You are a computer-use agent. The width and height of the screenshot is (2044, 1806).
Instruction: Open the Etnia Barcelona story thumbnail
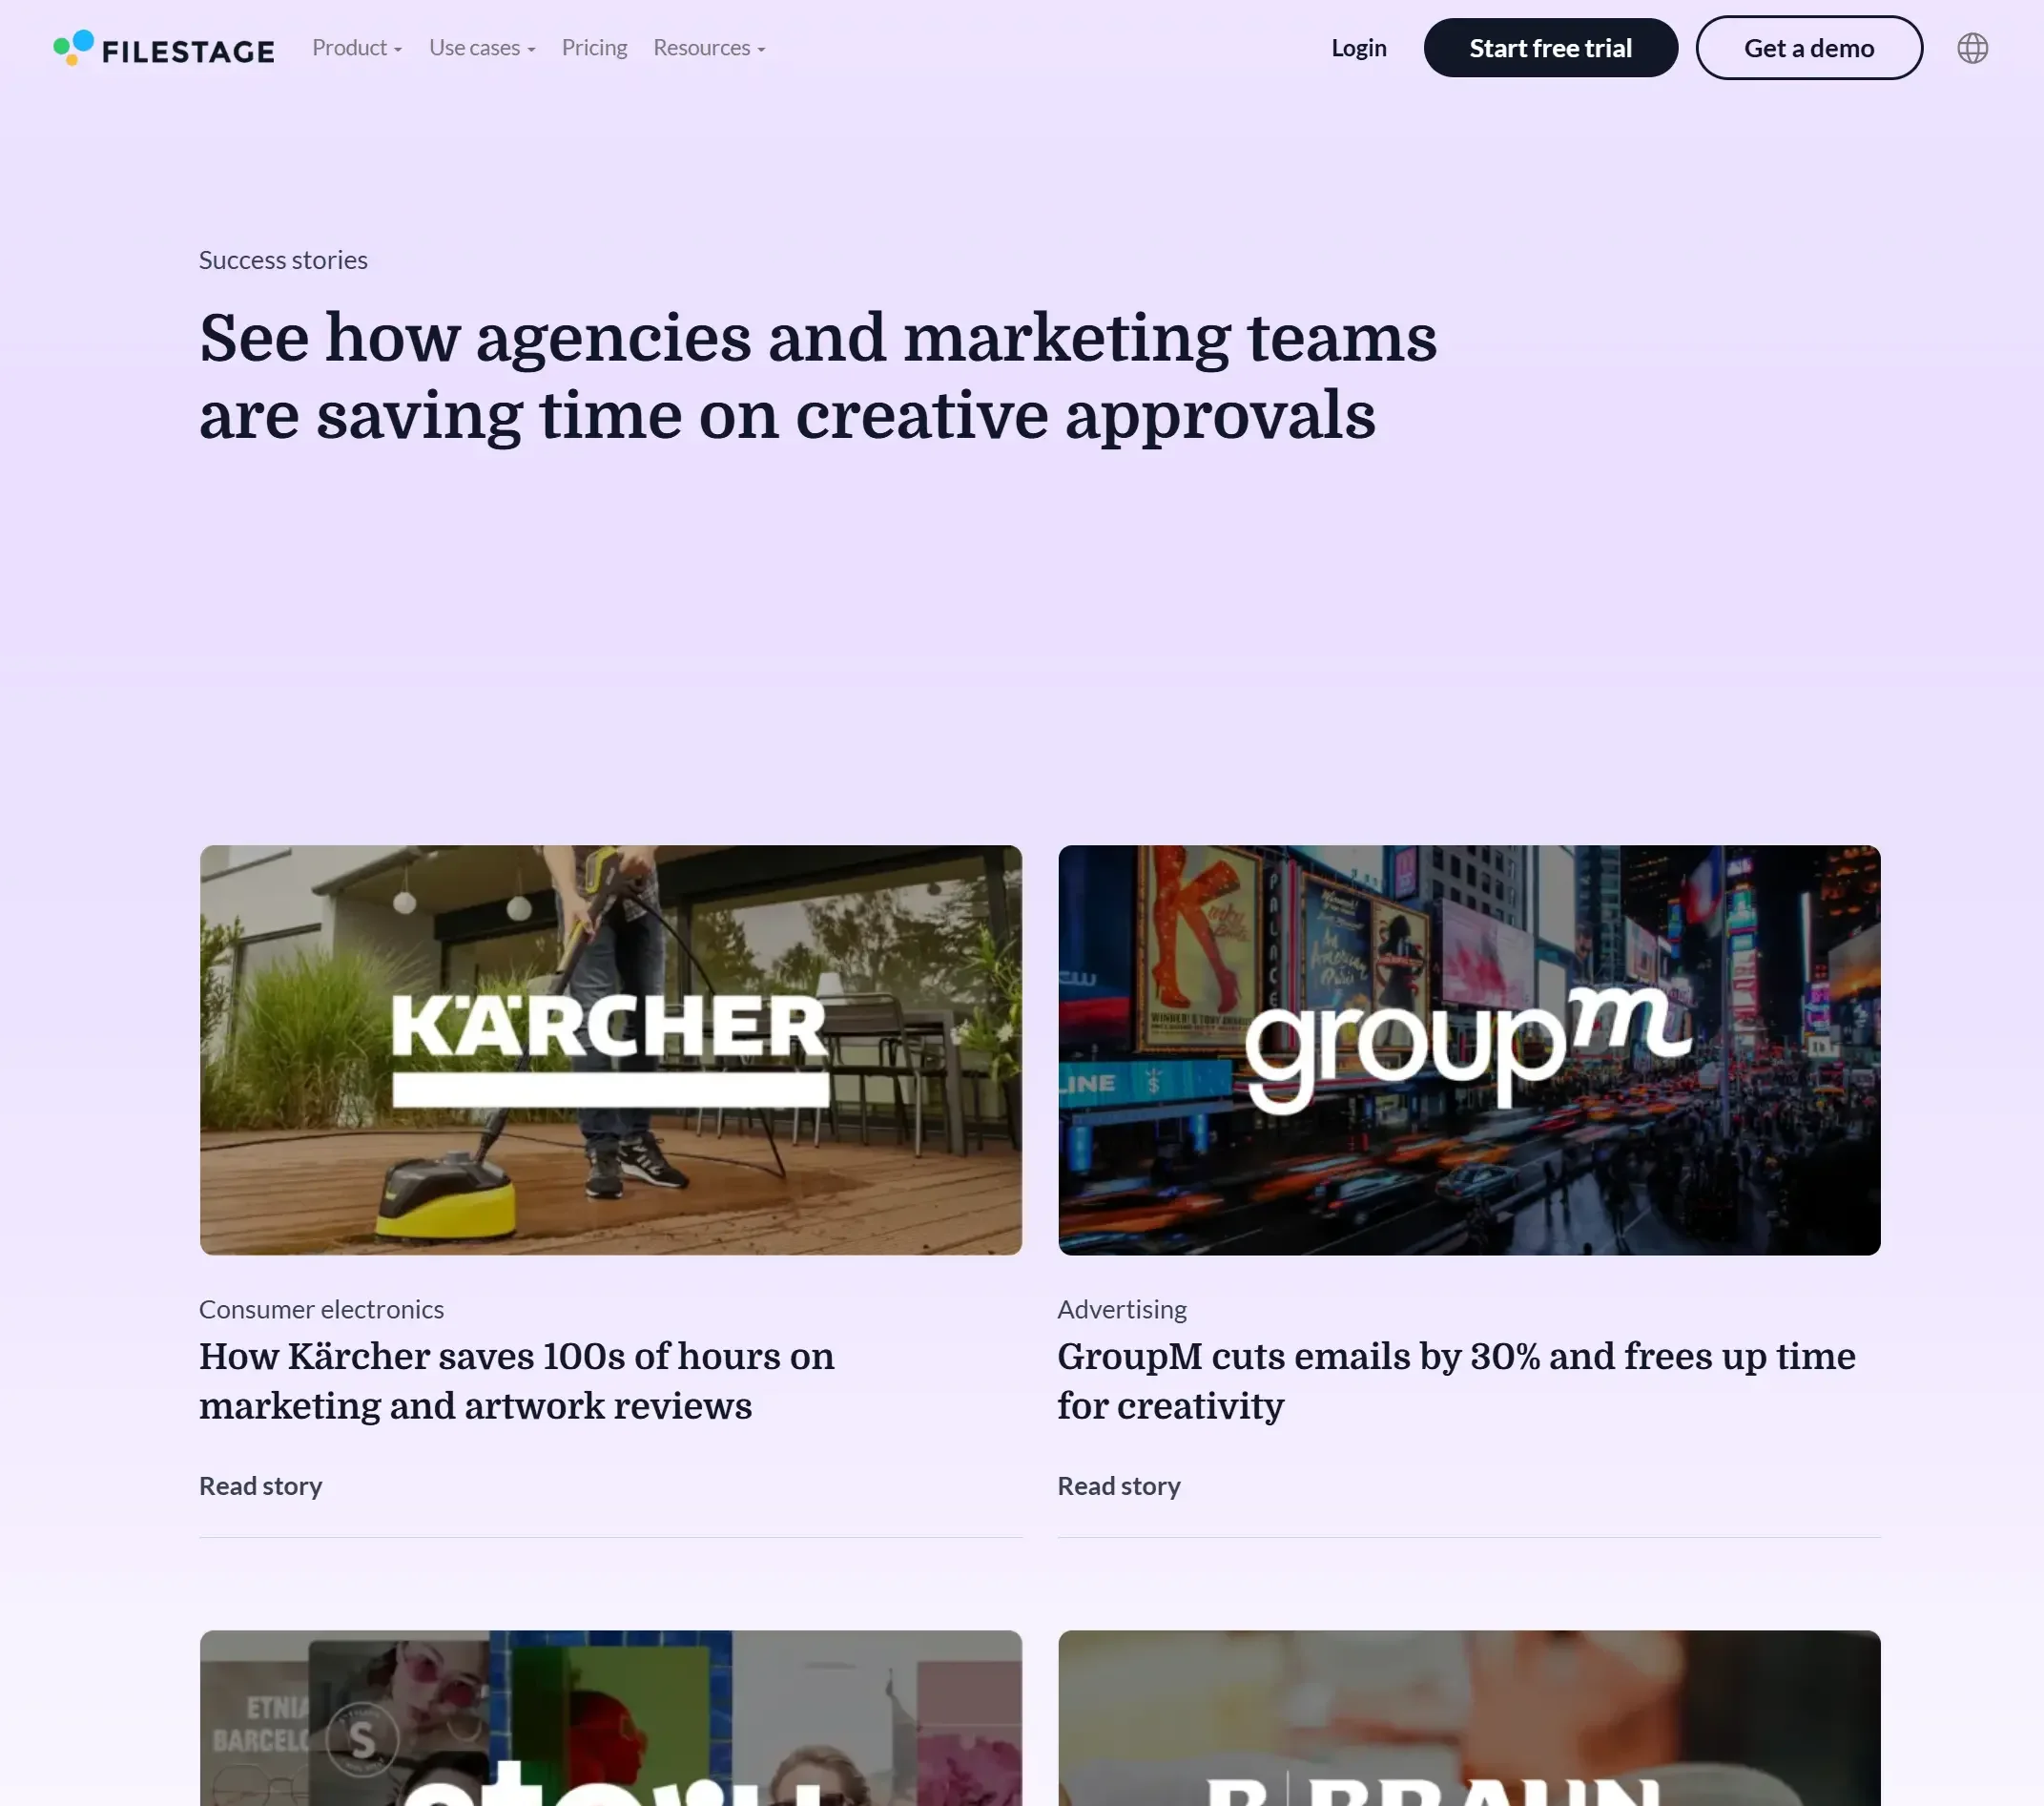coord(610,1718)
